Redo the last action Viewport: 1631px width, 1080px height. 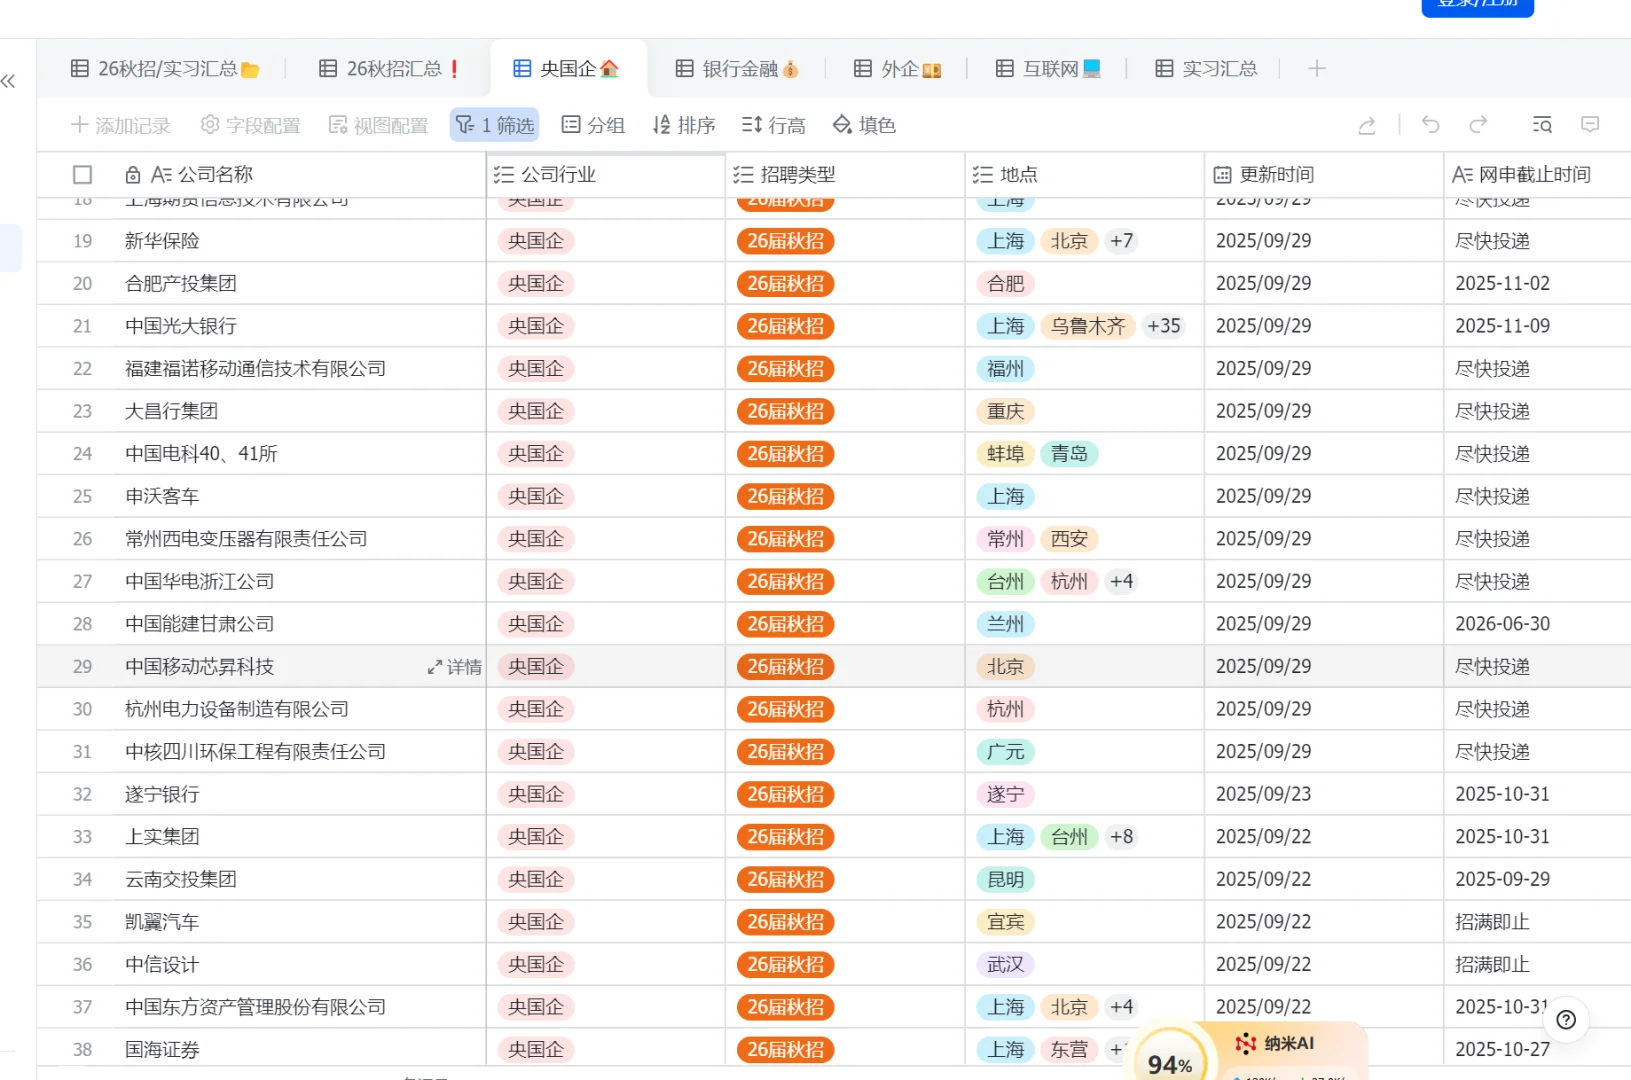click(1478, 125)
